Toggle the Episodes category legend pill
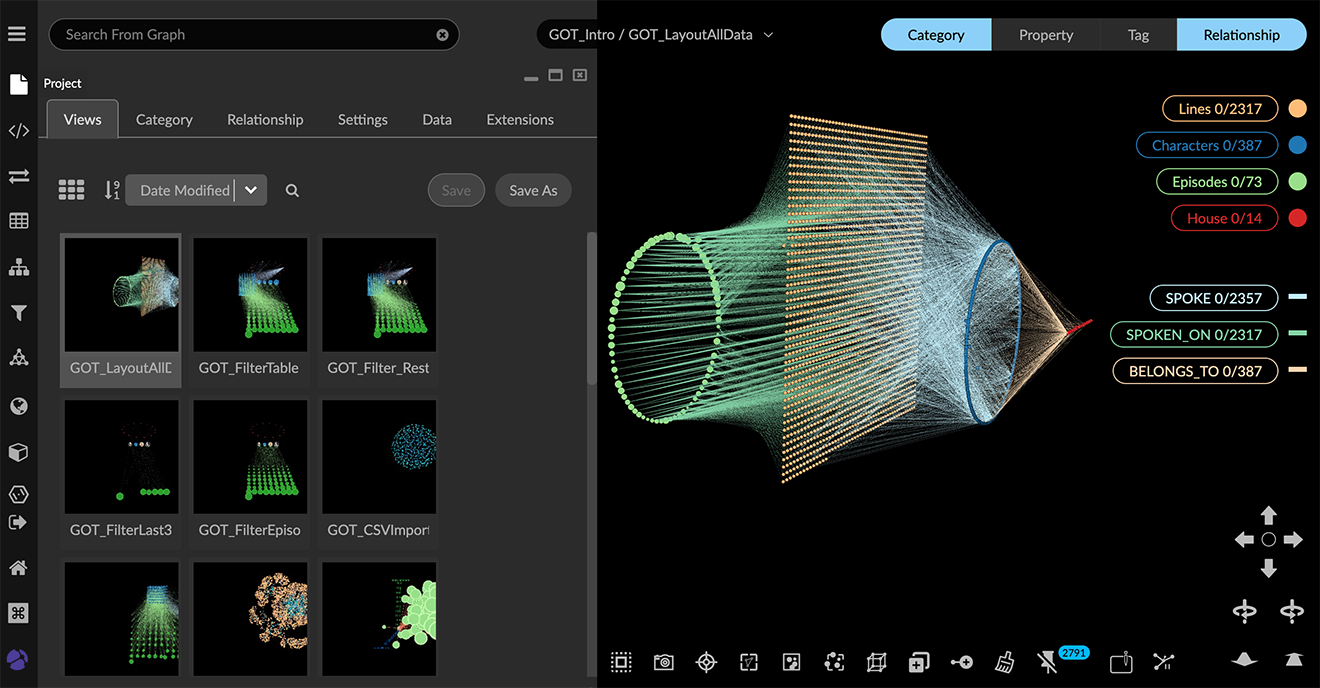Viewport: 1320px width, 688px height. [1216, 182]
